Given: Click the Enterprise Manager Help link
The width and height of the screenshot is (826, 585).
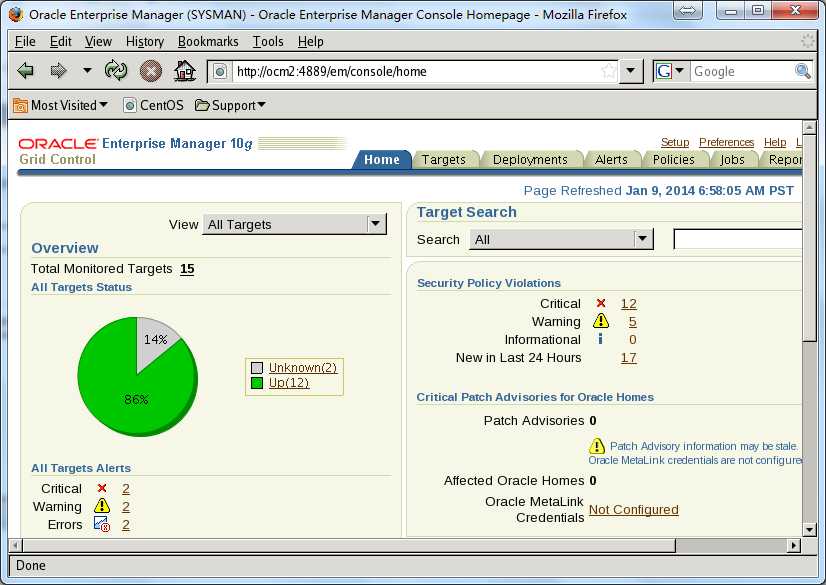Looking at the screenshot, I should [x=775, y=142].
